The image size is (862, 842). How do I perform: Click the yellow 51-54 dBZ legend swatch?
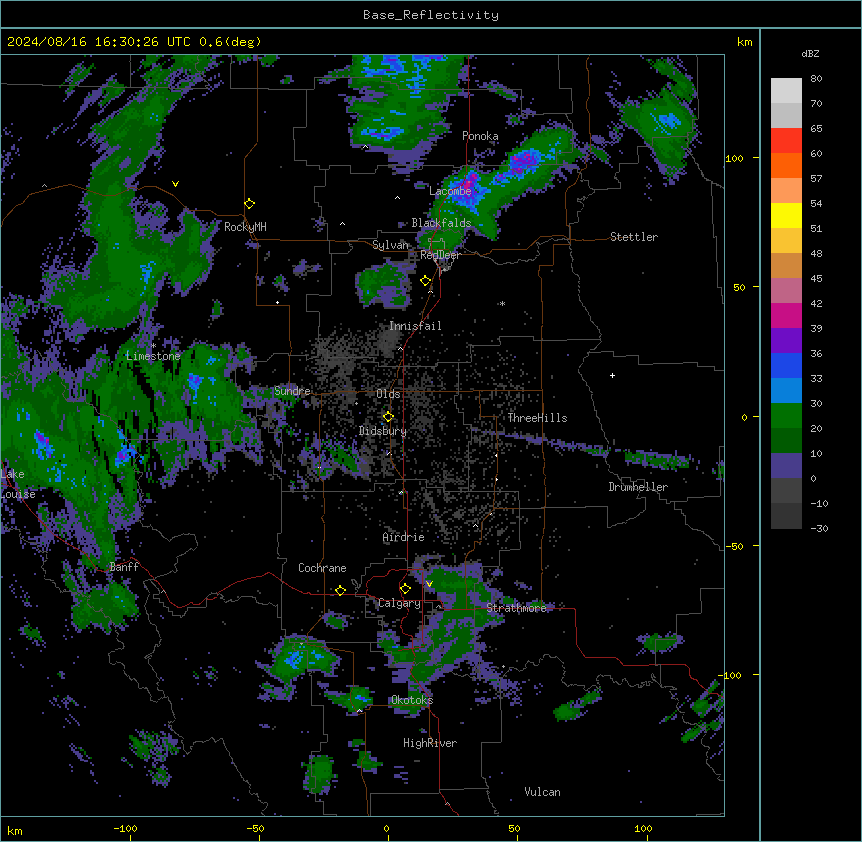786,215
